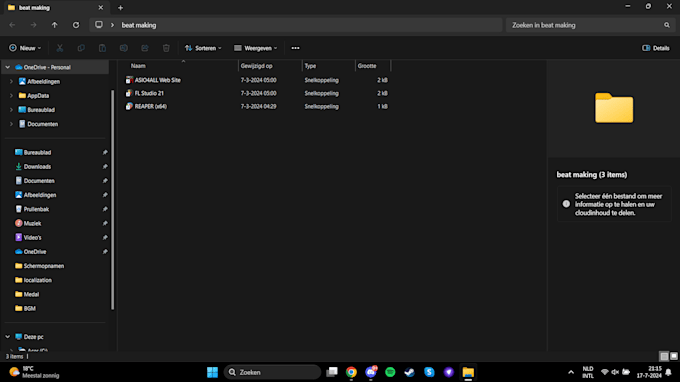Screen dimensions: 680x382
Task: Select the FL Studio 21 shortcut
Action: click(149, 93)
